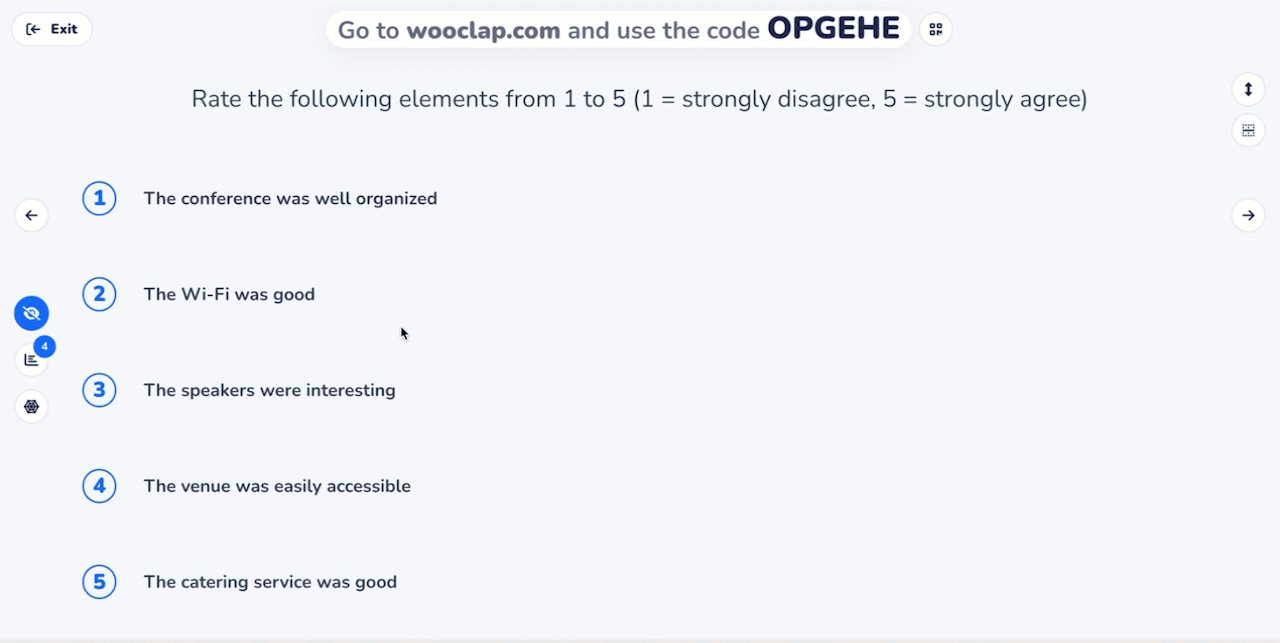Open the results chart icon with badge
This screenshot has height=643, width=1280.
point(32,360)
